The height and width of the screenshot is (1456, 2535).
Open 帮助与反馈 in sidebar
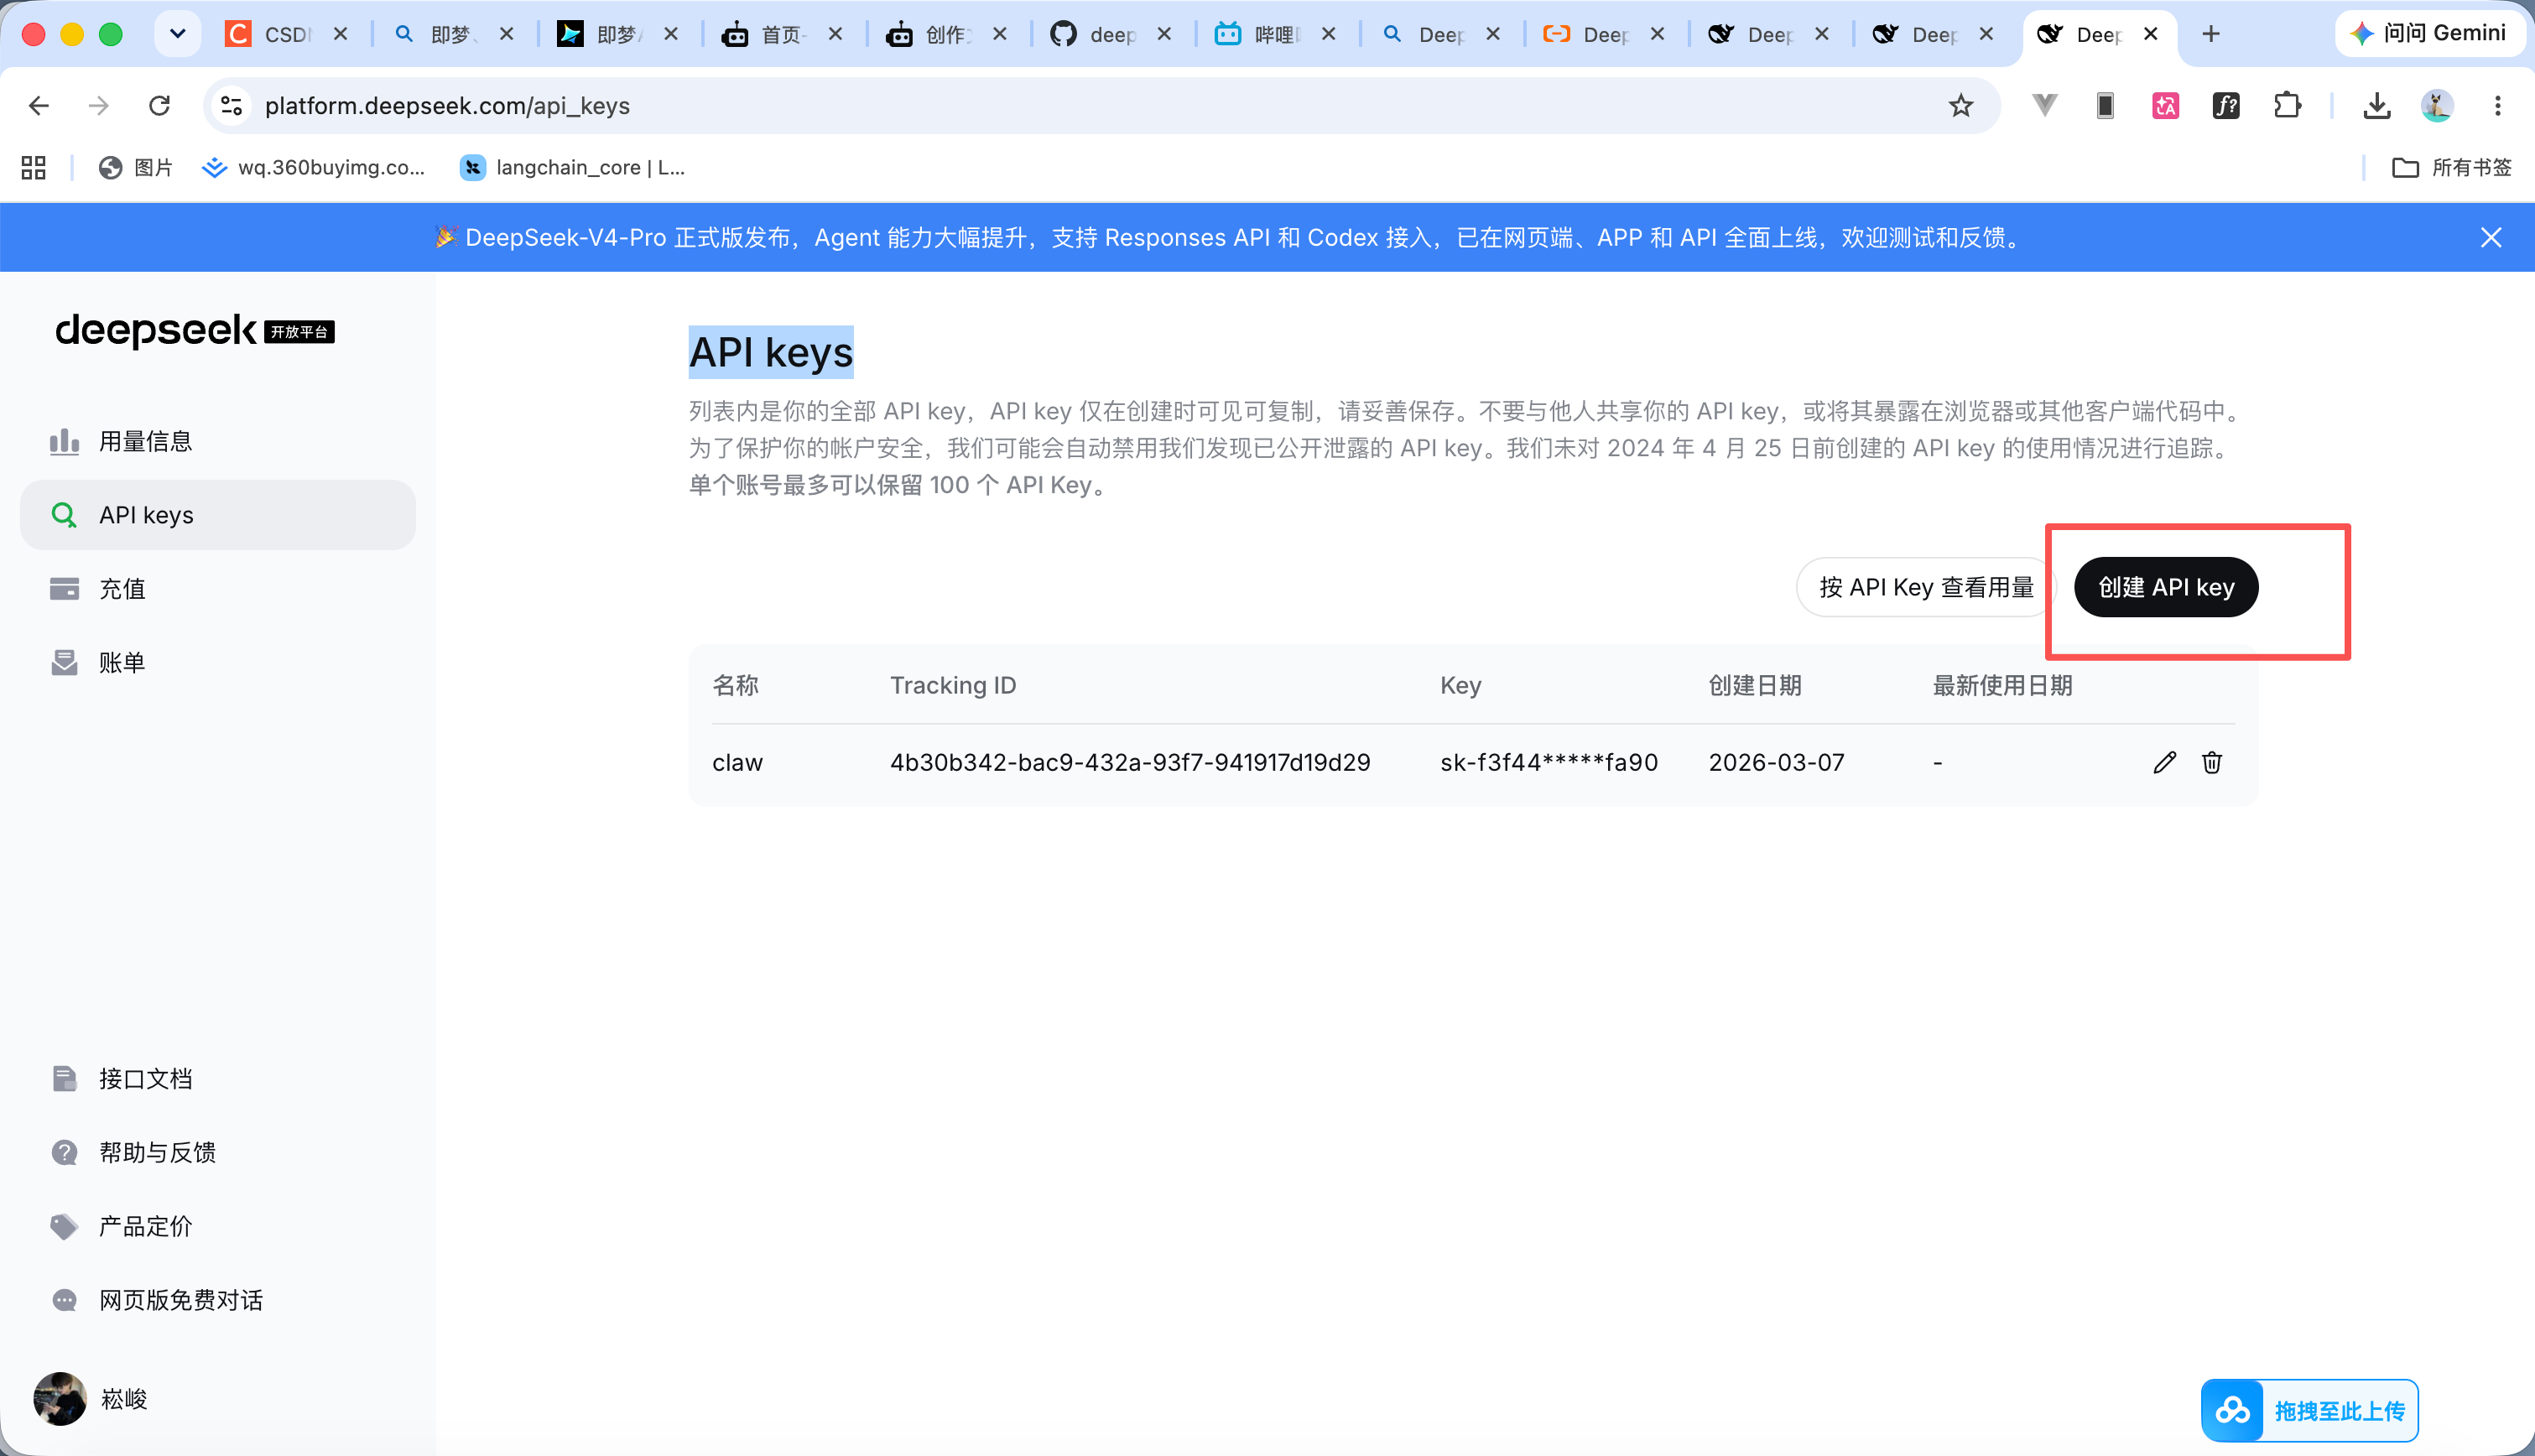tap(218, 1152)
